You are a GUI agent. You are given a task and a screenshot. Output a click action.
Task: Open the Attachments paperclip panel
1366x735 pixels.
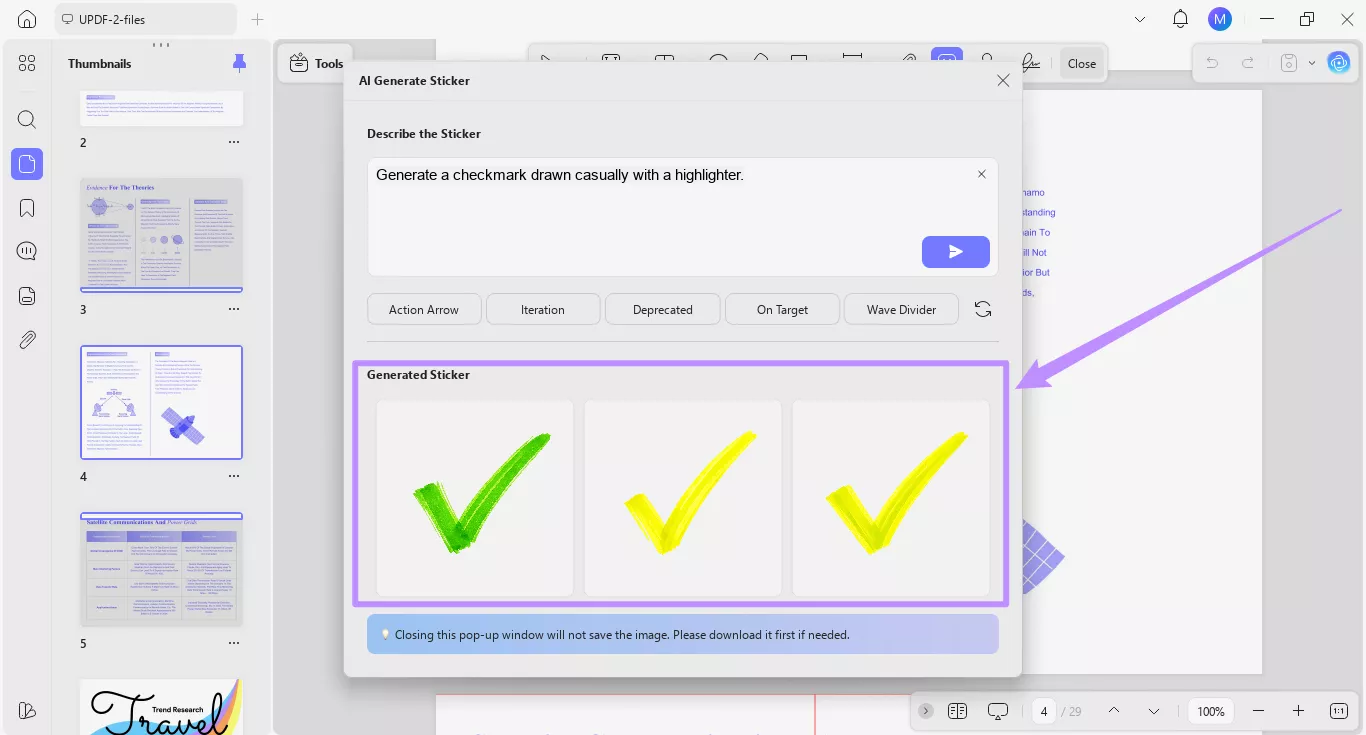[x=27, y=339]
